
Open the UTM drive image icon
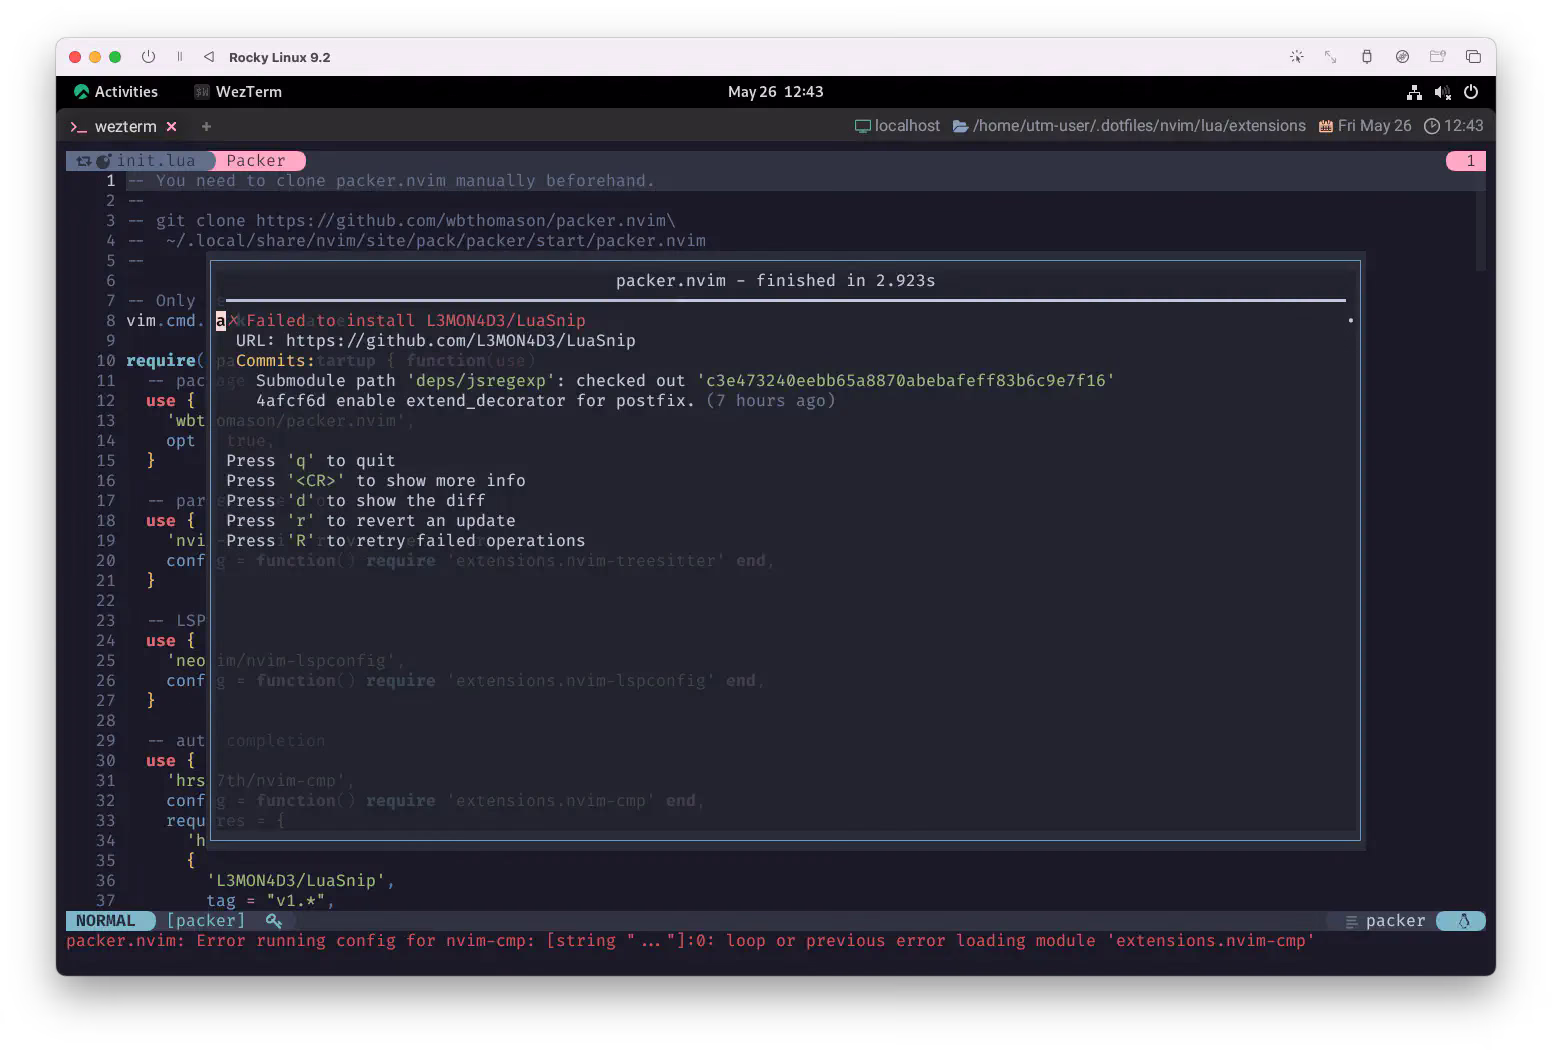[1402, 57]
